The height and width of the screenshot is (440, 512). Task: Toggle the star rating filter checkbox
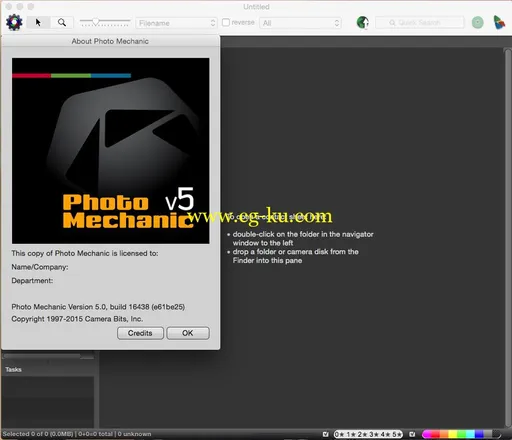(326, 434)
